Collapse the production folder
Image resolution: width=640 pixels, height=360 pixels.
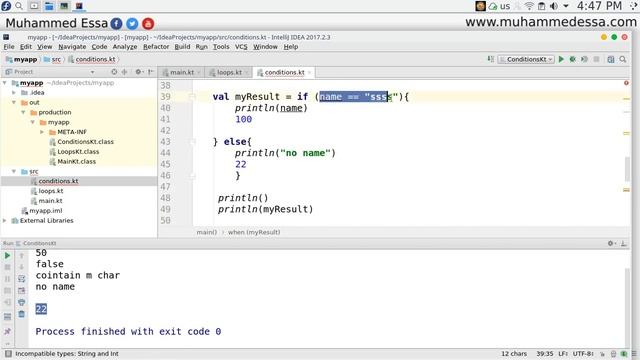tap(23, 112)
